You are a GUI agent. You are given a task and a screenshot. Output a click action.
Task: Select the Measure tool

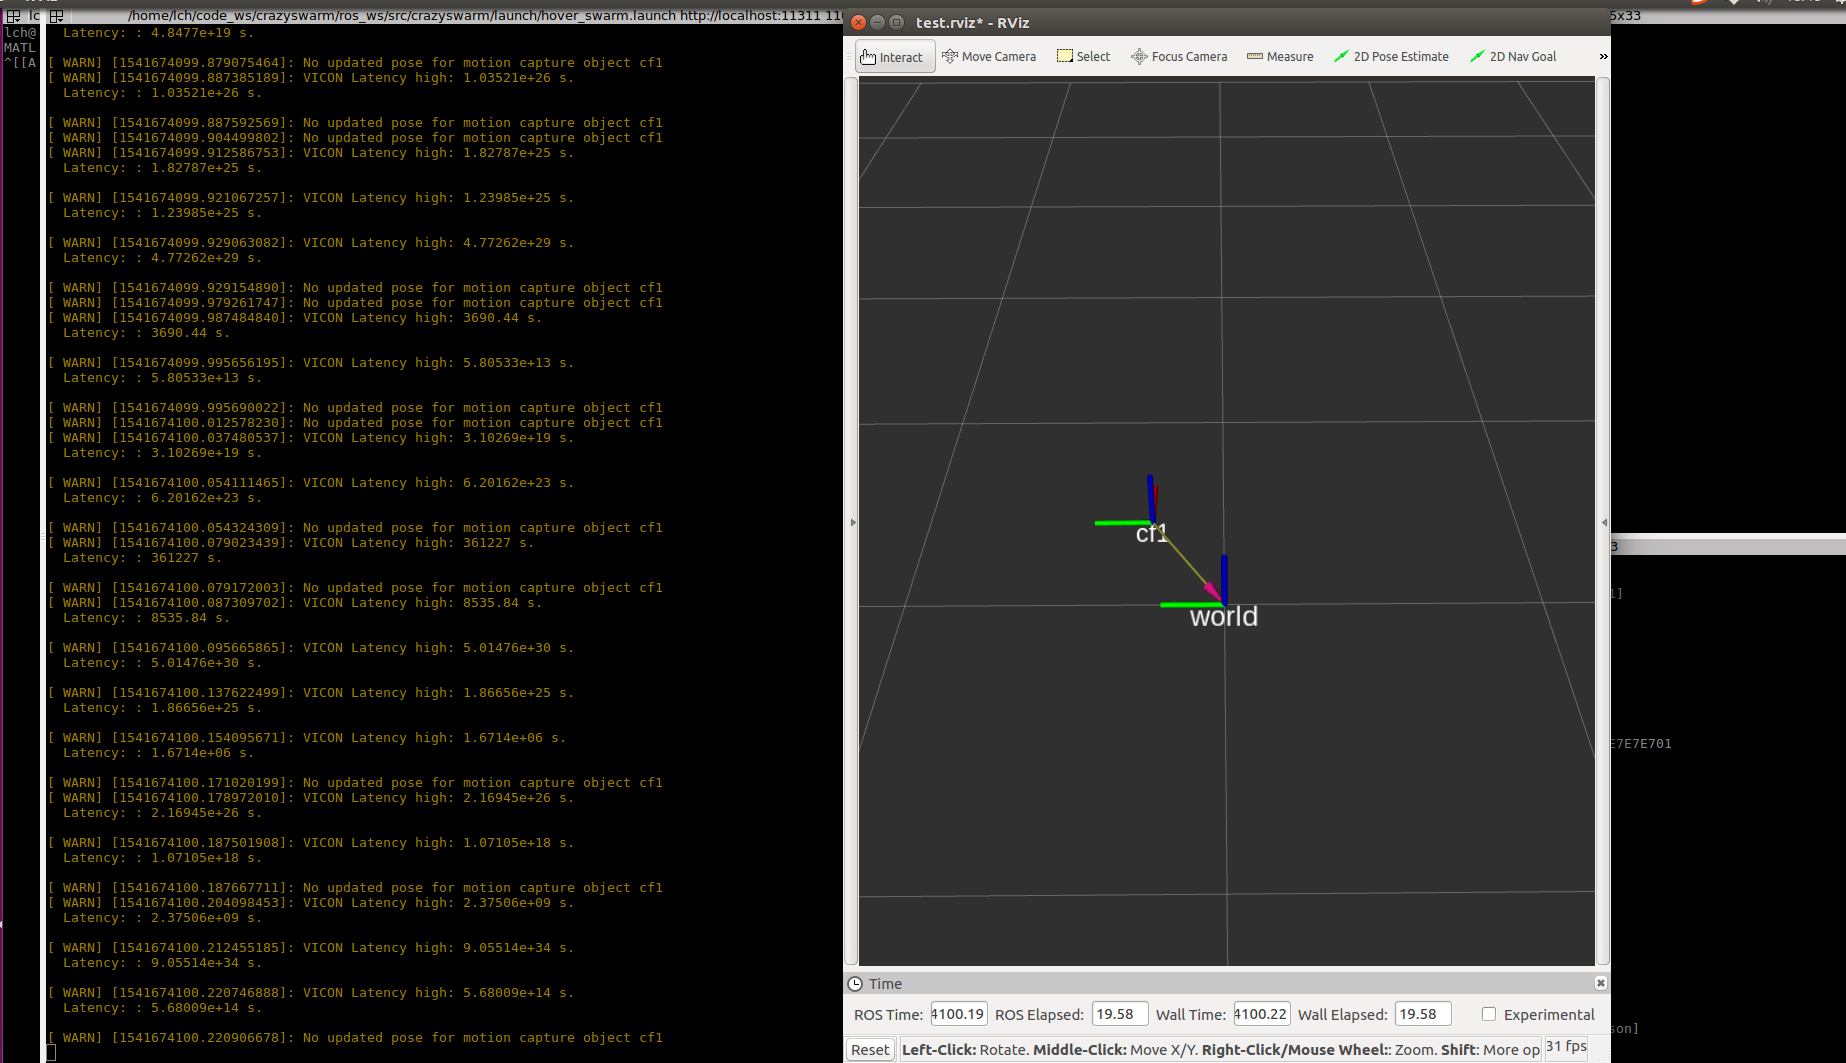(x=1280, y=56)
